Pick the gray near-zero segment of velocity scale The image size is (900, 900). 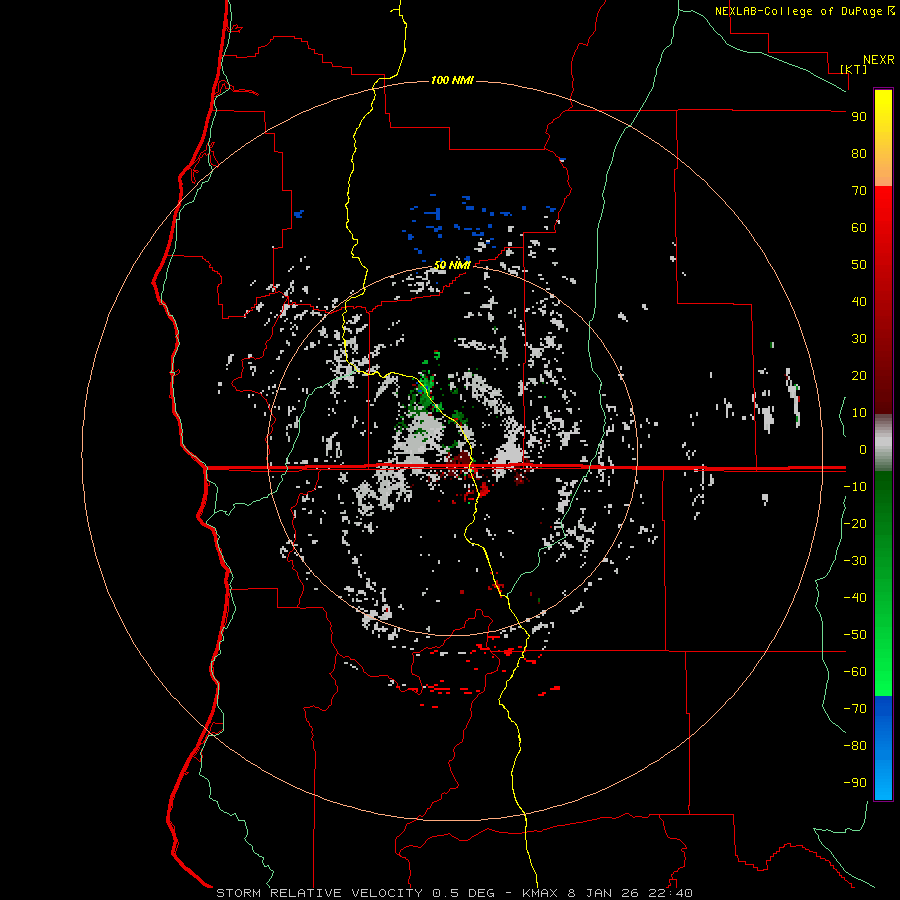click(x=883, y=443)
